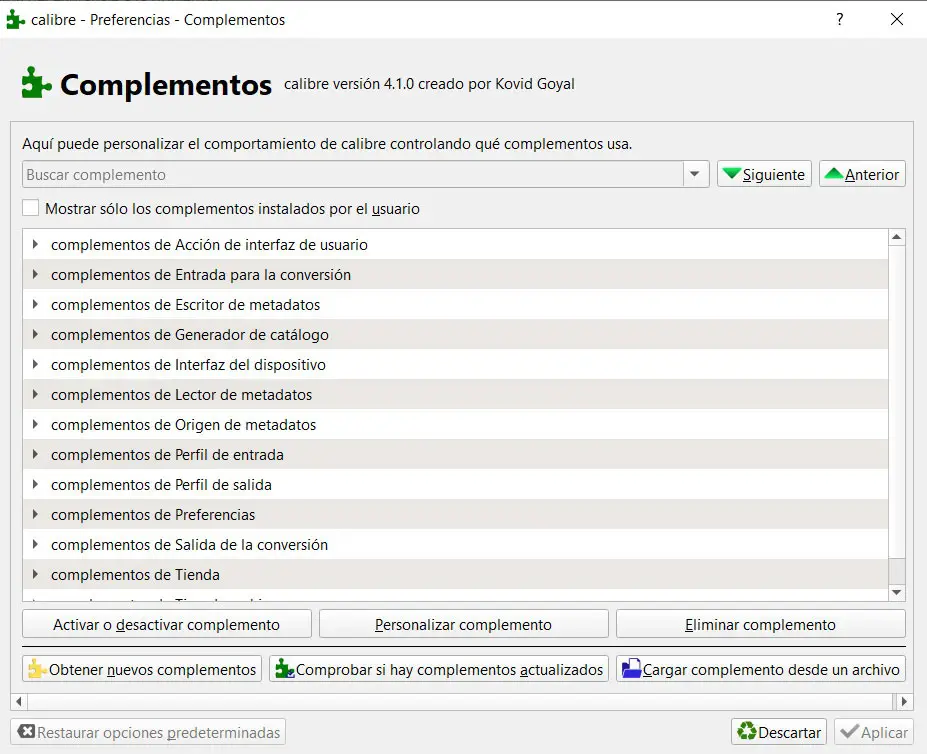Viewport: 927px width, 754px height.
Task: Close the Preferencias Complementos window
Action: pos(897,20)
